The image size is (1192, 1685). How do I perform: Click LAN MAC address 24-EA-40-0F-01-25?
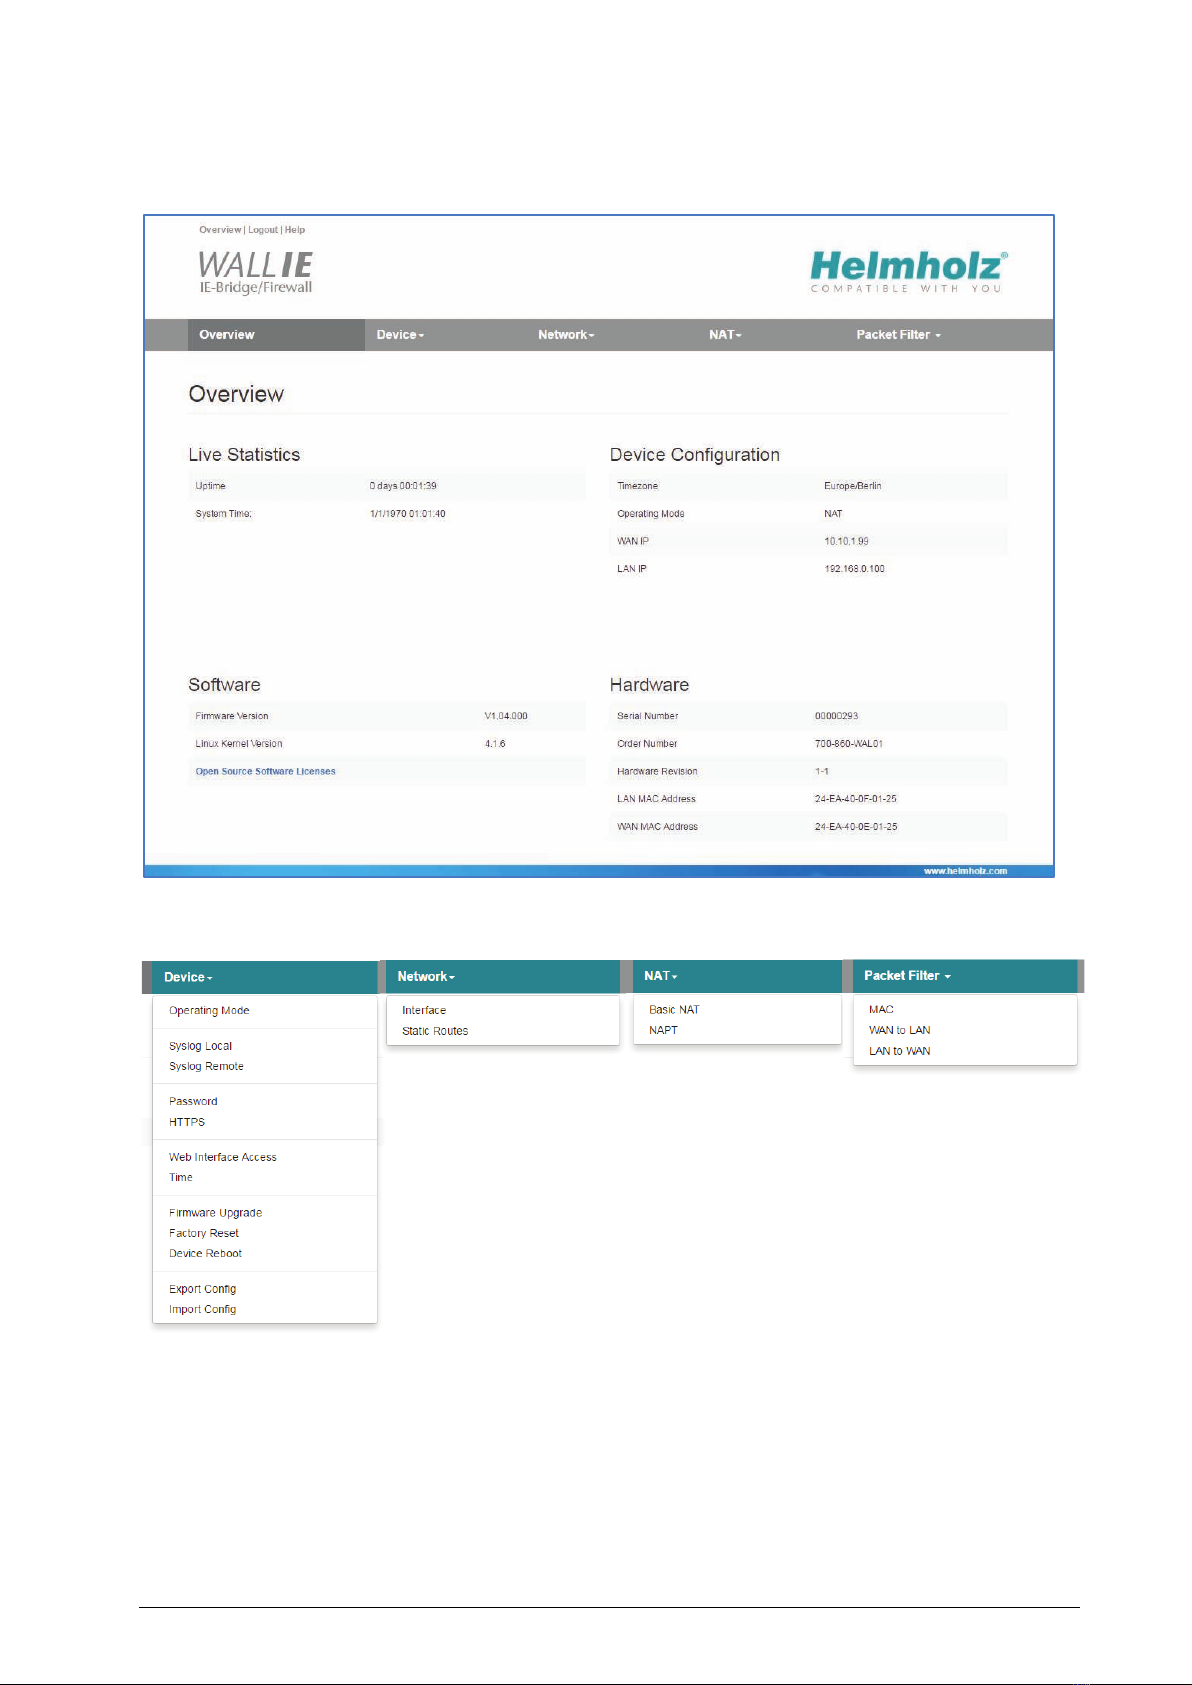tap(856, 799)
